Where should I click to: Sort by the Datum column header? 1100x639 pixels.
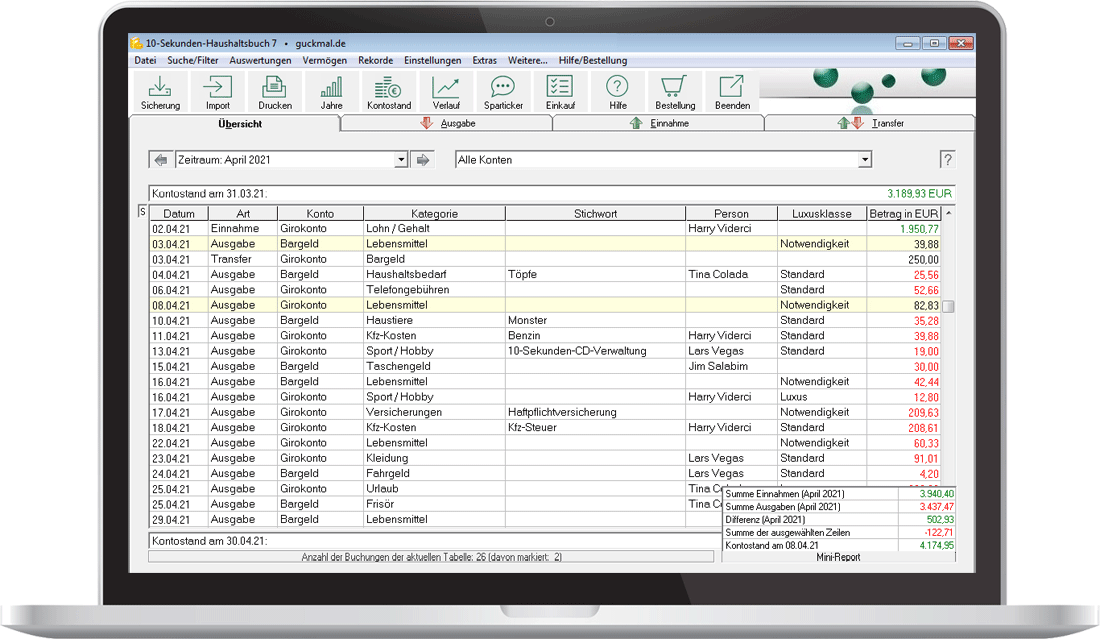(x=179, y=213)
